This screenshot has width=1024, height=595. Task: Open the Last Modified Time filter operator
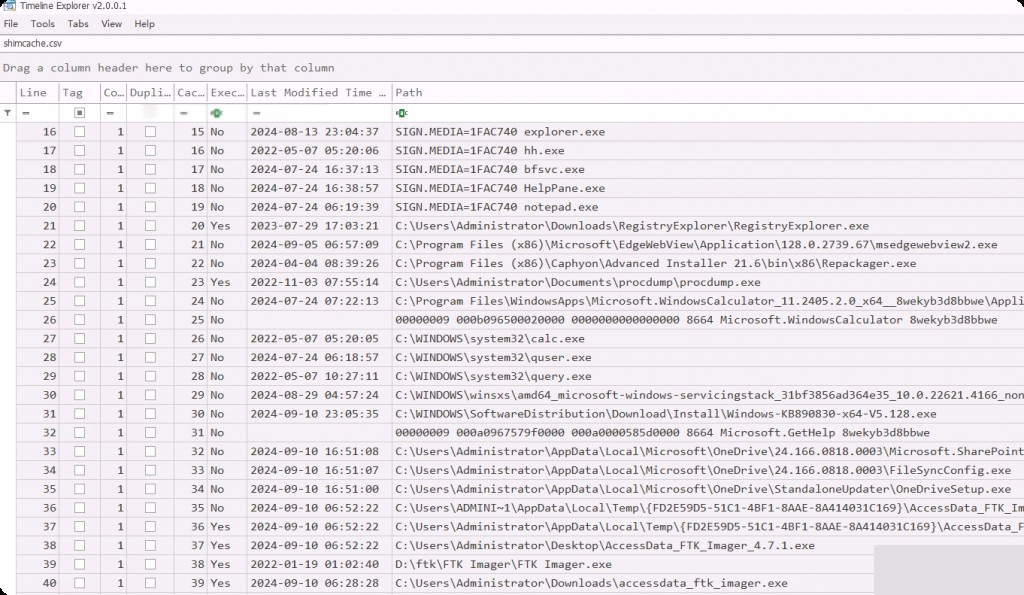[256, 113]
